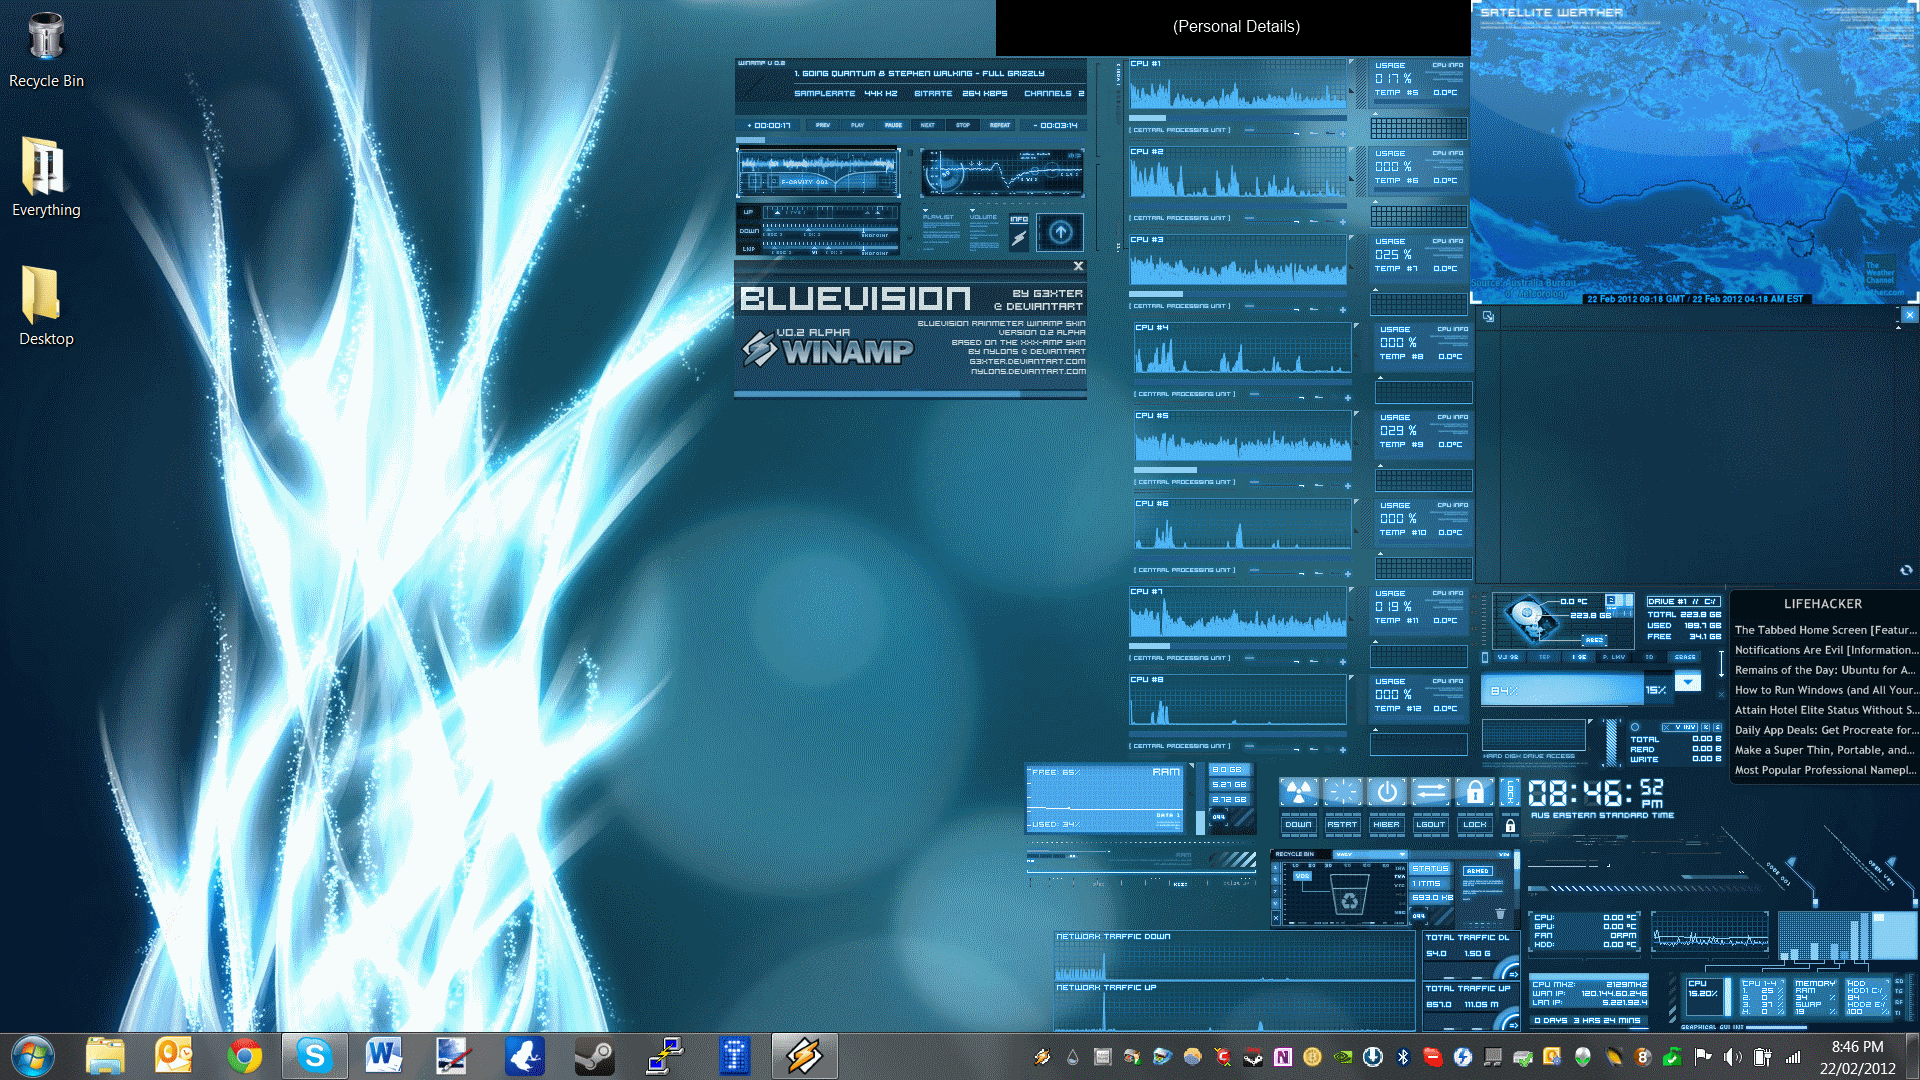This screenshot has width=1920, height=1080.
Task: Open the Recycle Bin widget dropdown
Action: [x=1370, y=855]
